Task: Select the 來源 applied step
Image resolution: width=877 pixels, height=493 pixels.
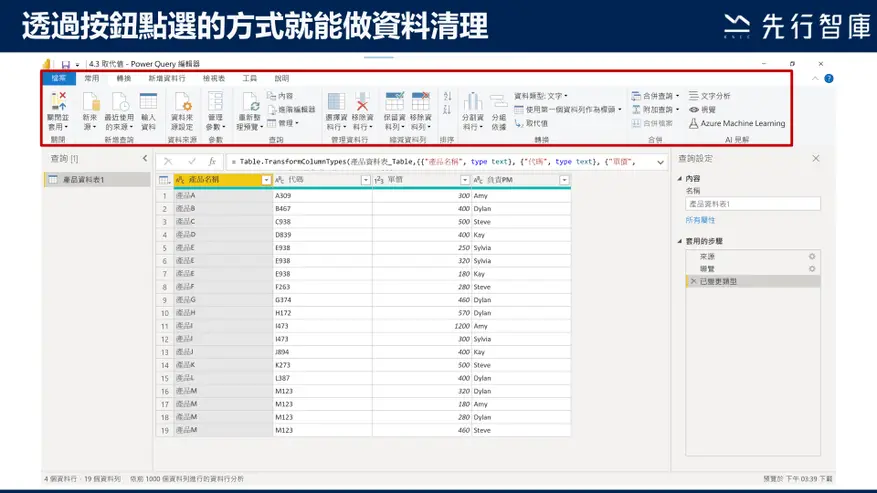Action: [753, 256]
